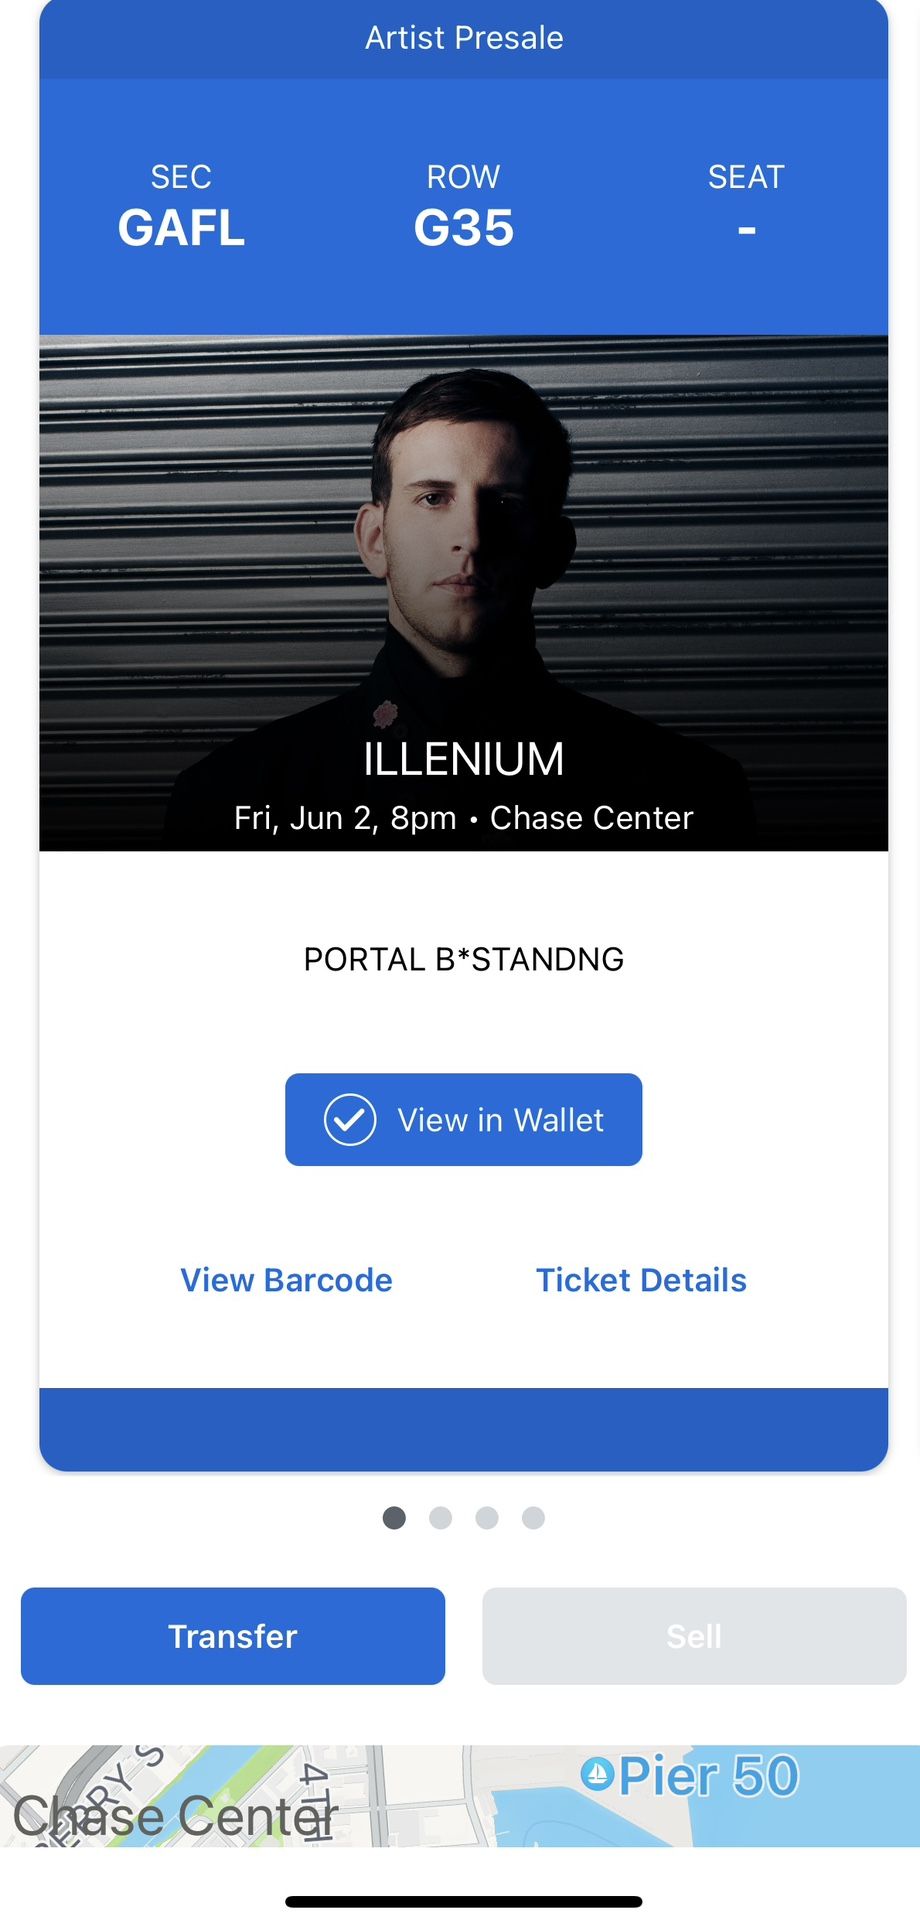Click the checkmark icon in View in Wallet
The height and width of the screenshot is (1920, 920).
point(348,1119)
